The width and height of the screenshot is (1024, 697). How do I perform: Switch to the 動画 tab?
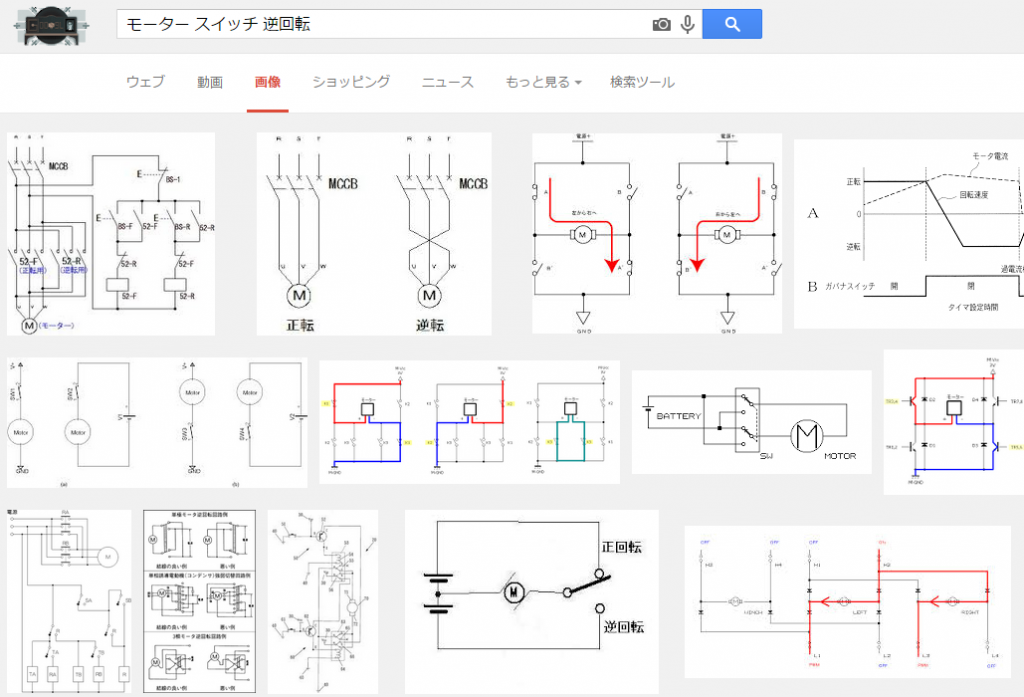click(x=210, y=82)
